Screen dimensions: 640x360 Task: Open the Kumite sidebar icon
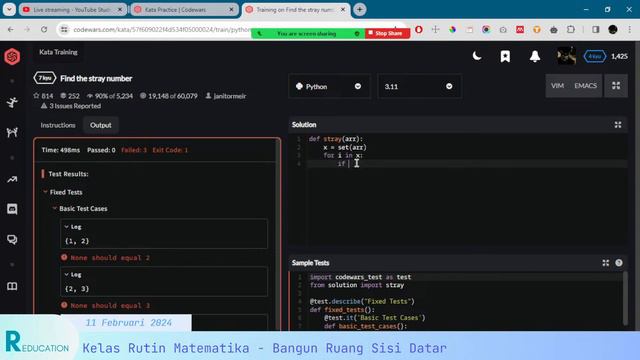pos(12,132)
